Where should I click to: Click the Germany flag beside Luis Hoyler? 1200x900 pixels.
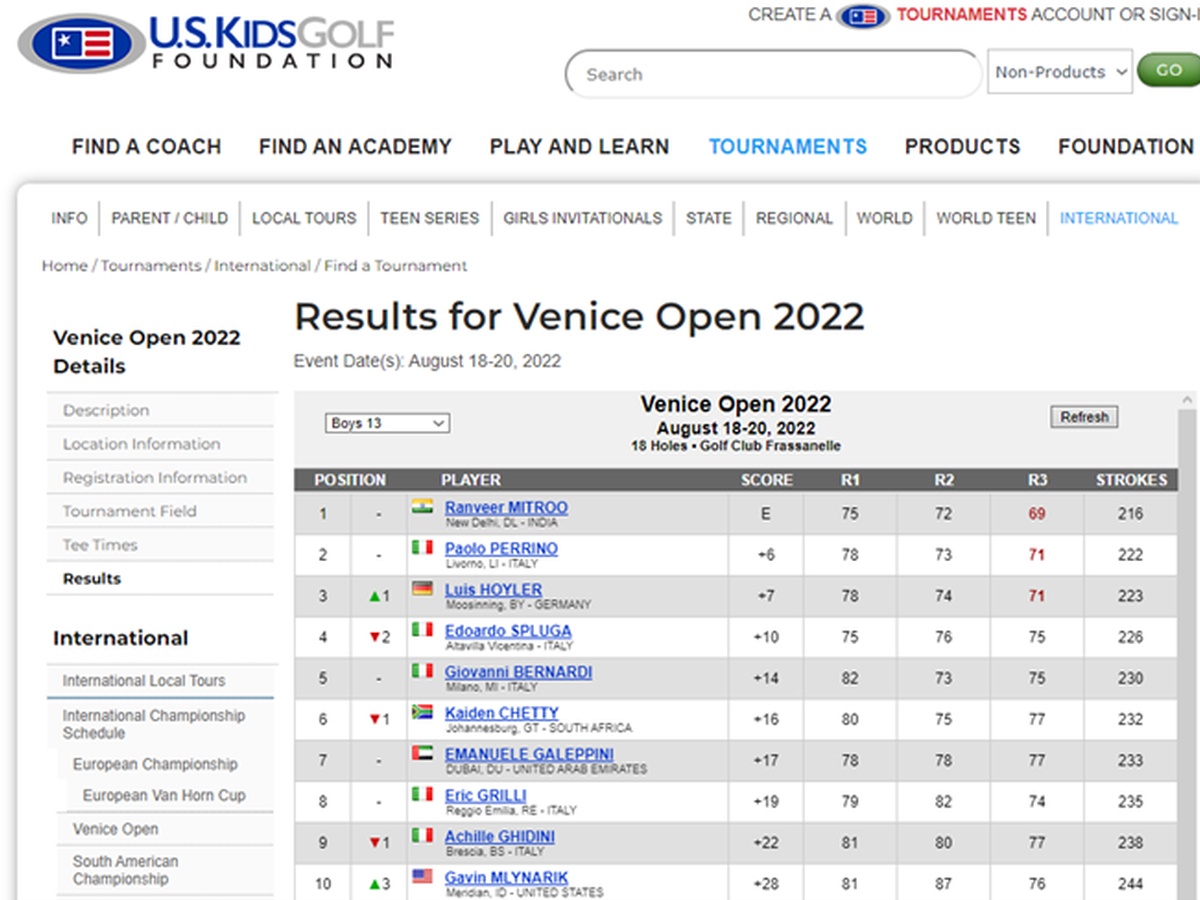coord(422,589)
